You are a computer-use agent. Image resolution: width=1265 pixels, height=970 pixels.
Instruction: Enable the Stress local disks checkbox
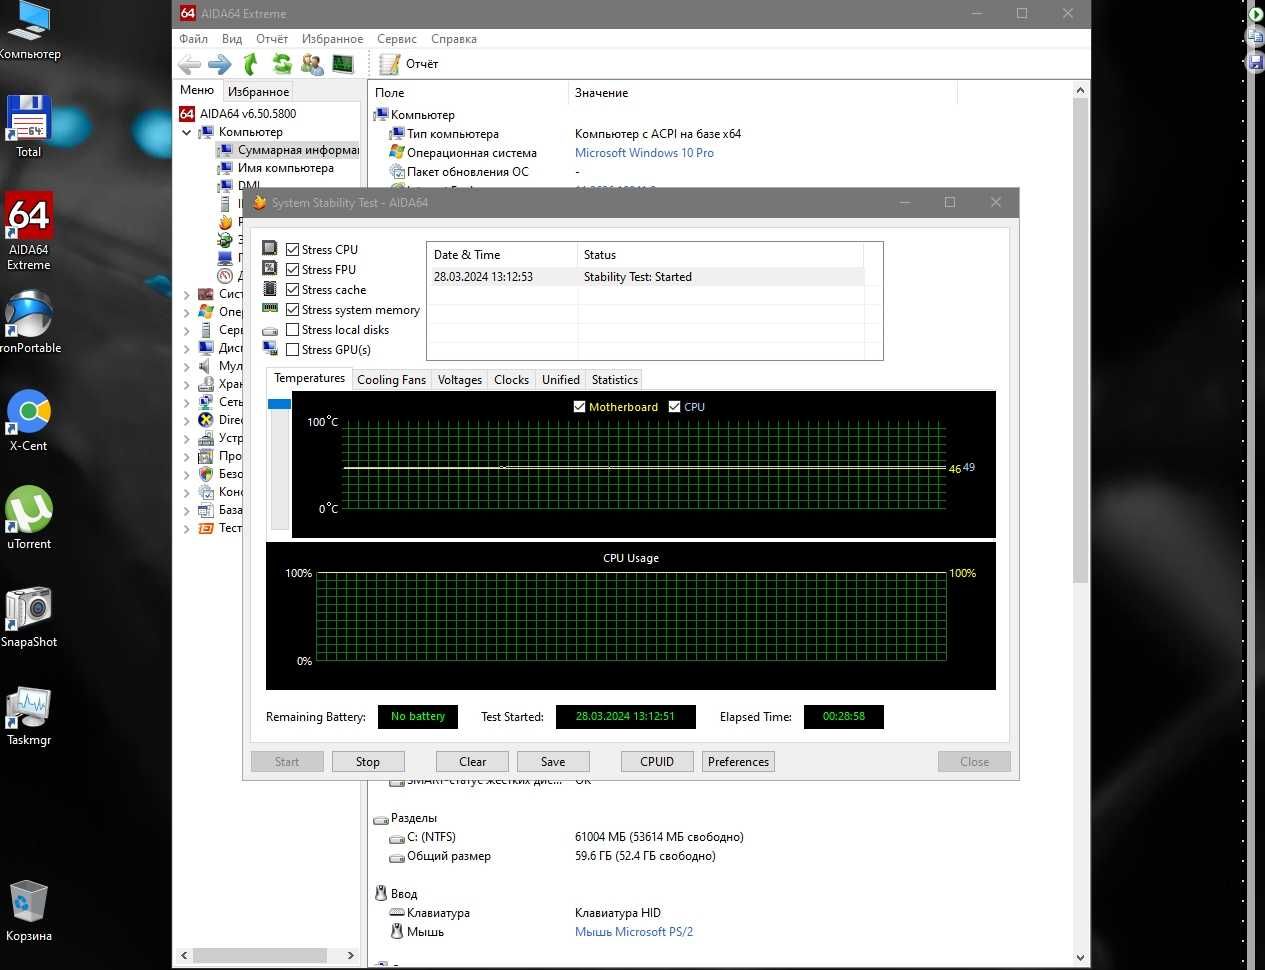pyautogui.click(x=292, y=330)
